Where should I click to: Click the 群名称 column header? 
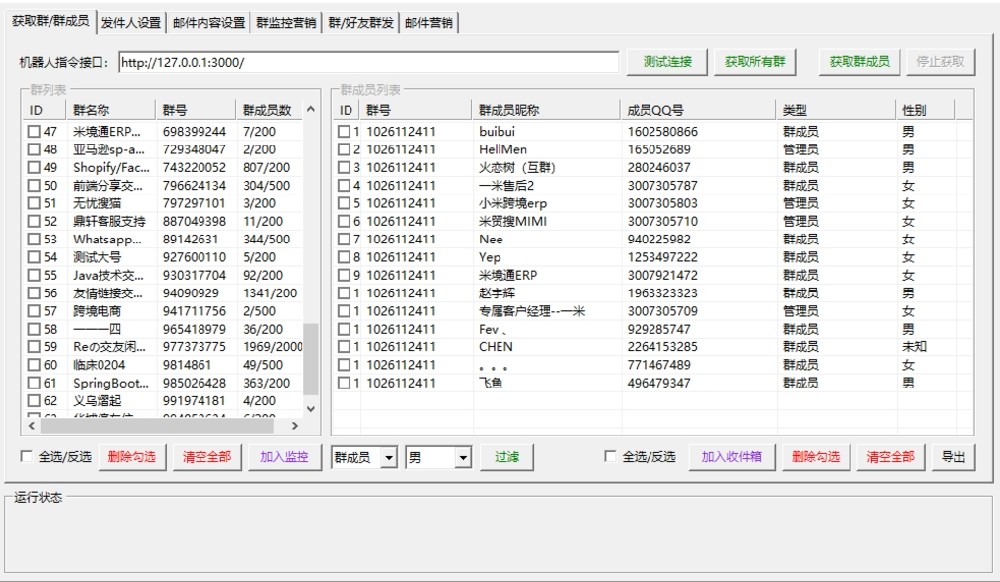click(111, 110)
